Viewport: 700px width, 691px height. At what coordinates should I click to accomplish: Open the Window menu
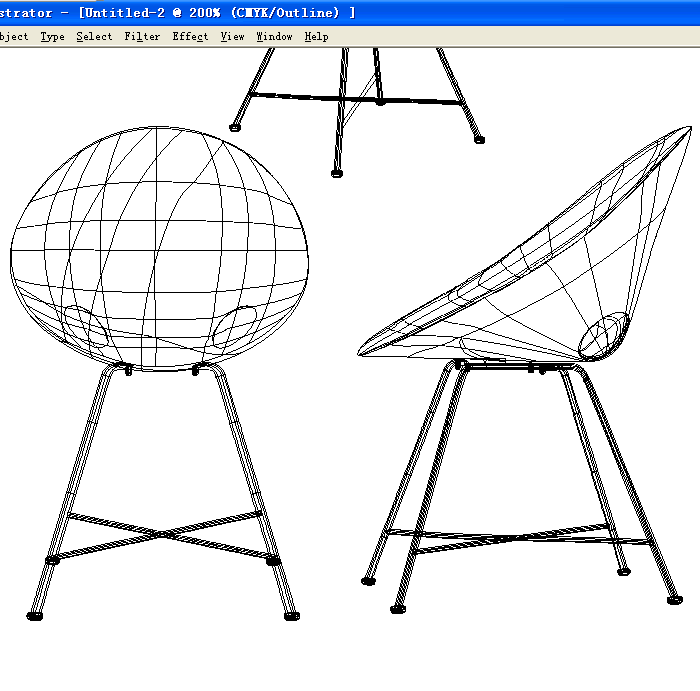click(274, 37)
